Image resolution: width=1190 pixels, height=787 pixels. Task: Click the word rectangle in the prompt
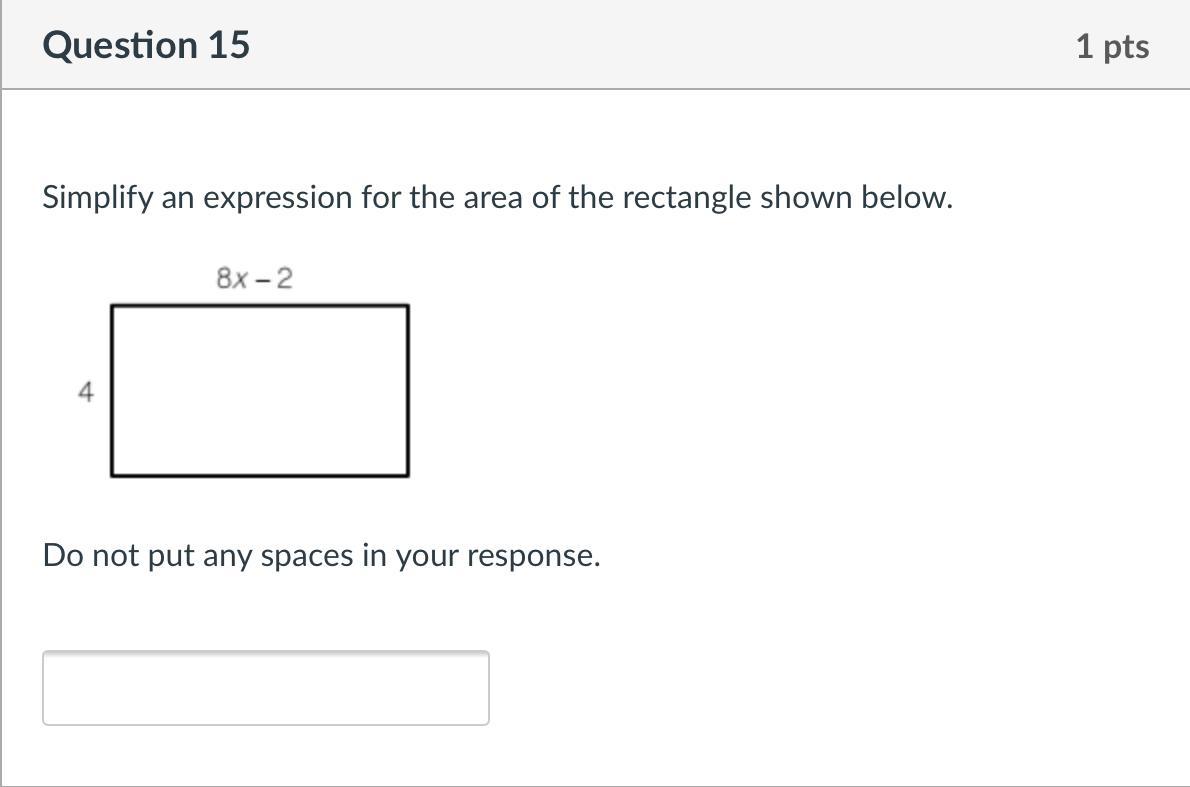click(687, 198)
